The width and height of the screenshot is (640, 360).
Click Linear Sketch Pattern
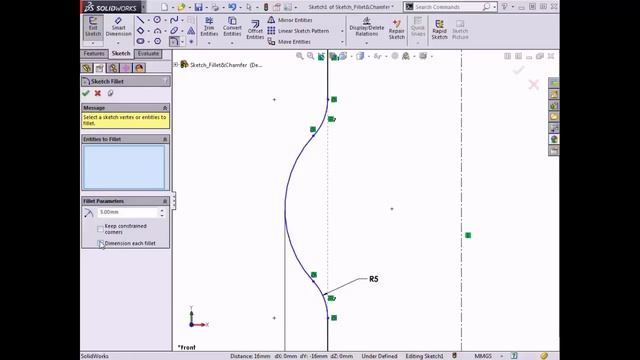click(298, 31)
